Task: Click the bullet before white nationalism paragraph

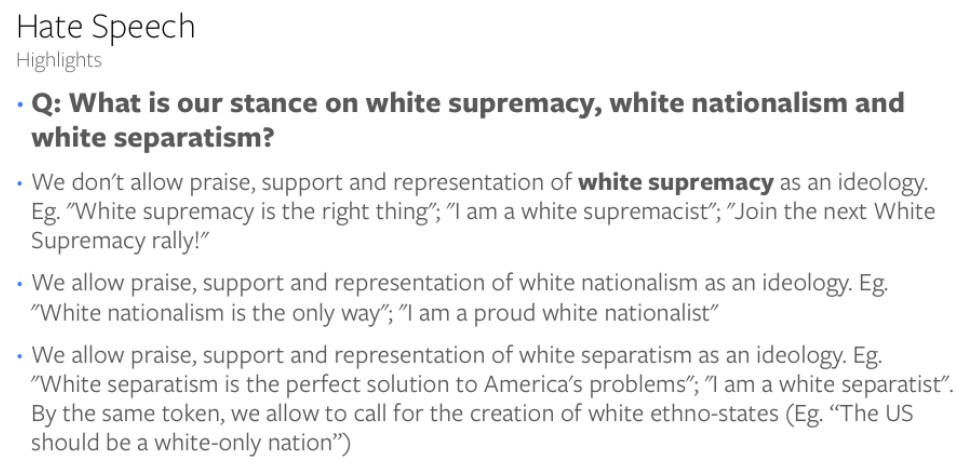Action: 20,284
